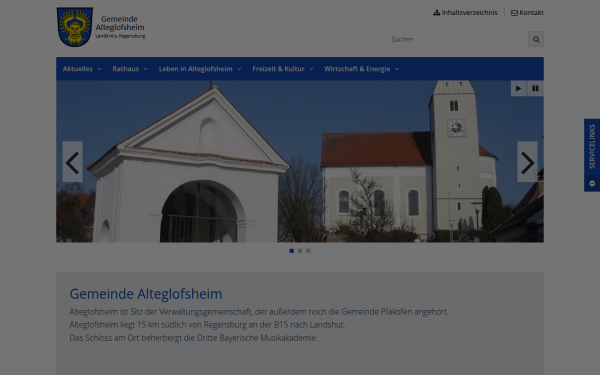Click the envelope icon beside Kontakt
600x375 pixels.
pyautogui.click(x=514, y=13)
